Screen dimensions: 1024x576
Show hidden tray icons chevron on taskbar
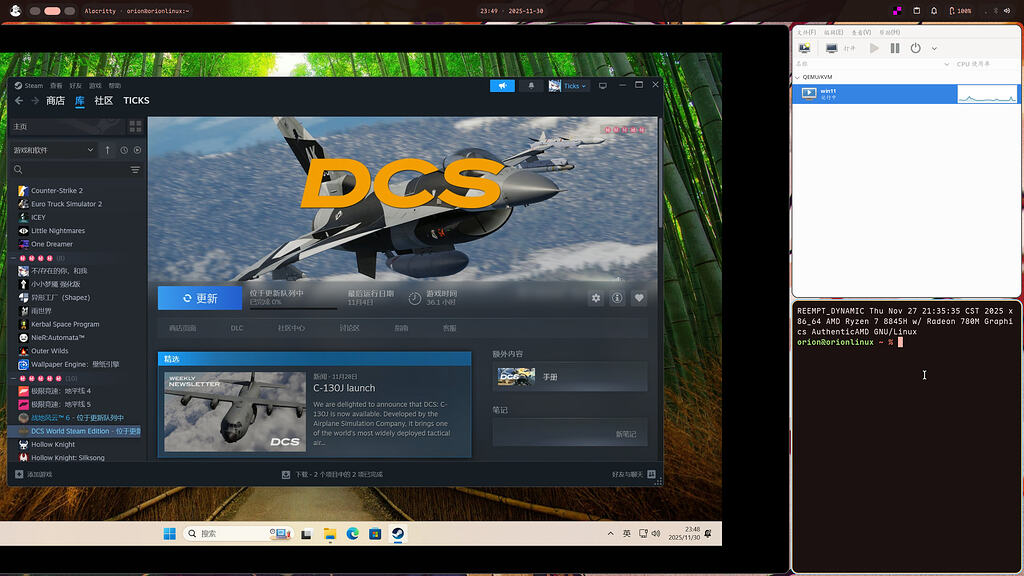[611, 534]
